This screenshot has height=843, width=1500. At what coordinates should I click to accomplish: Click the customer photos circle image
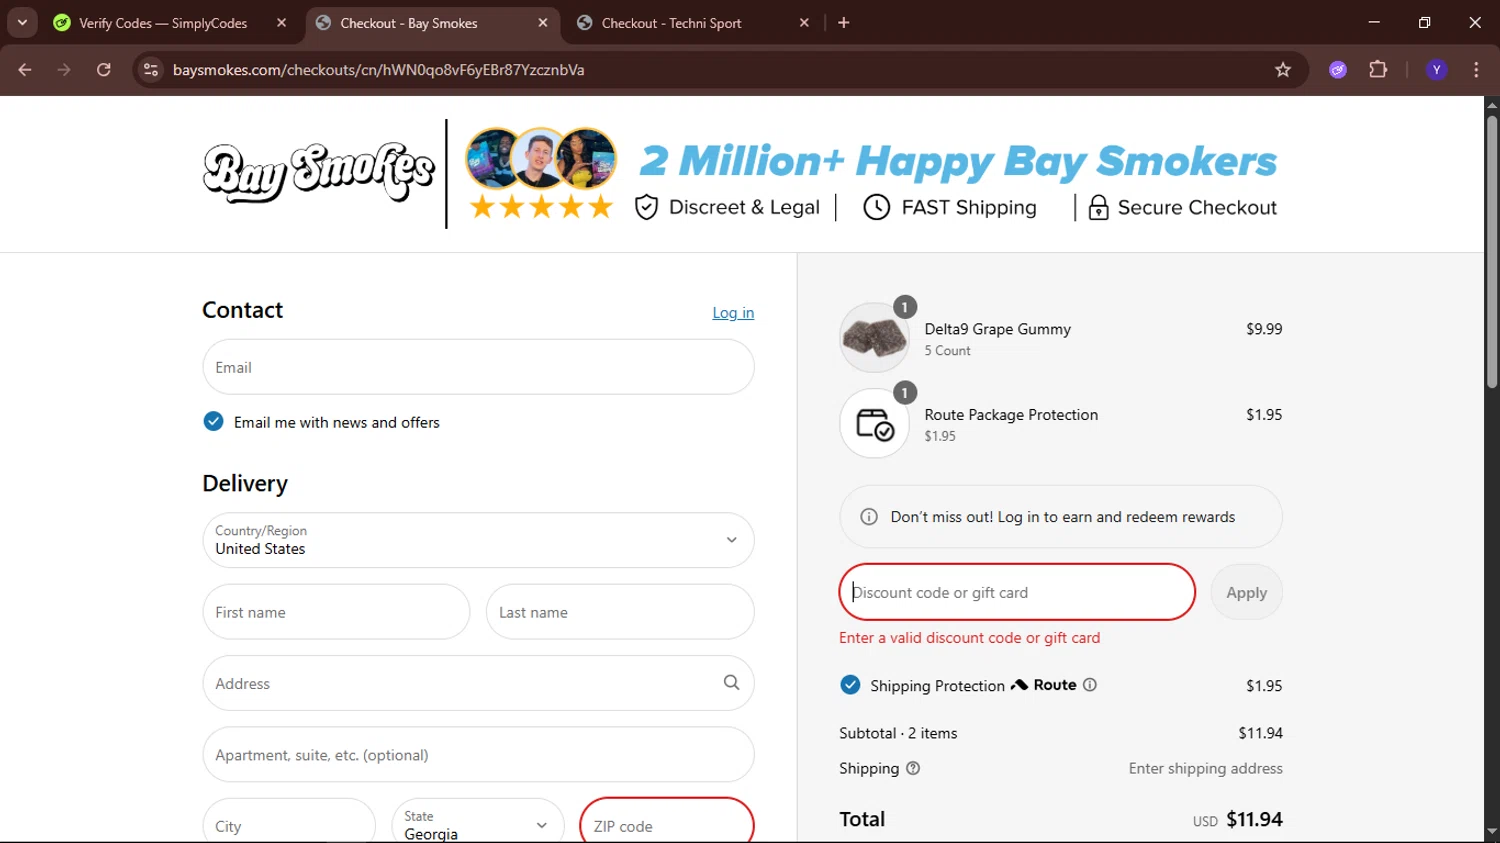coord(541,158)
